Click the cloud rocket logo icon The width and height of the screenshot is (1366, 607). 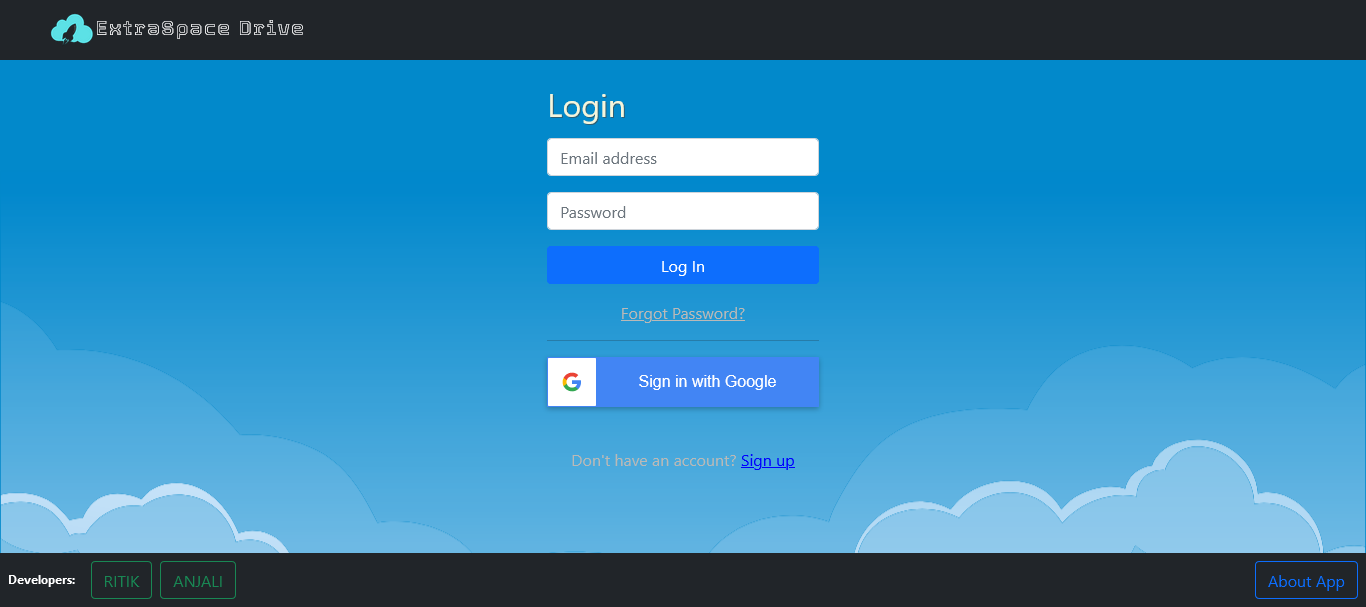72,29
